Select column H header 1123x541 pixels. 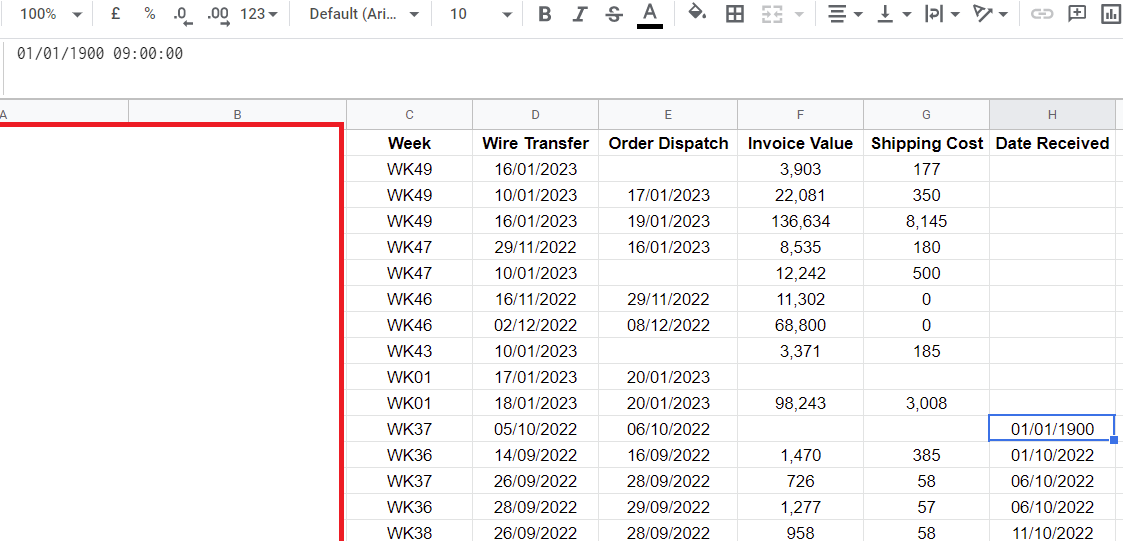click(x=1053, y=115)
